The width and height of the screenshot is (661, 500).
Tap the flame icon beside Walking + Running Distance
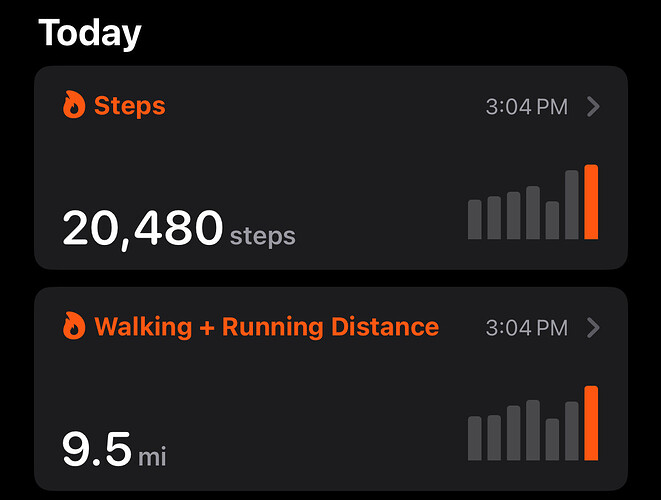pos(74,325)
